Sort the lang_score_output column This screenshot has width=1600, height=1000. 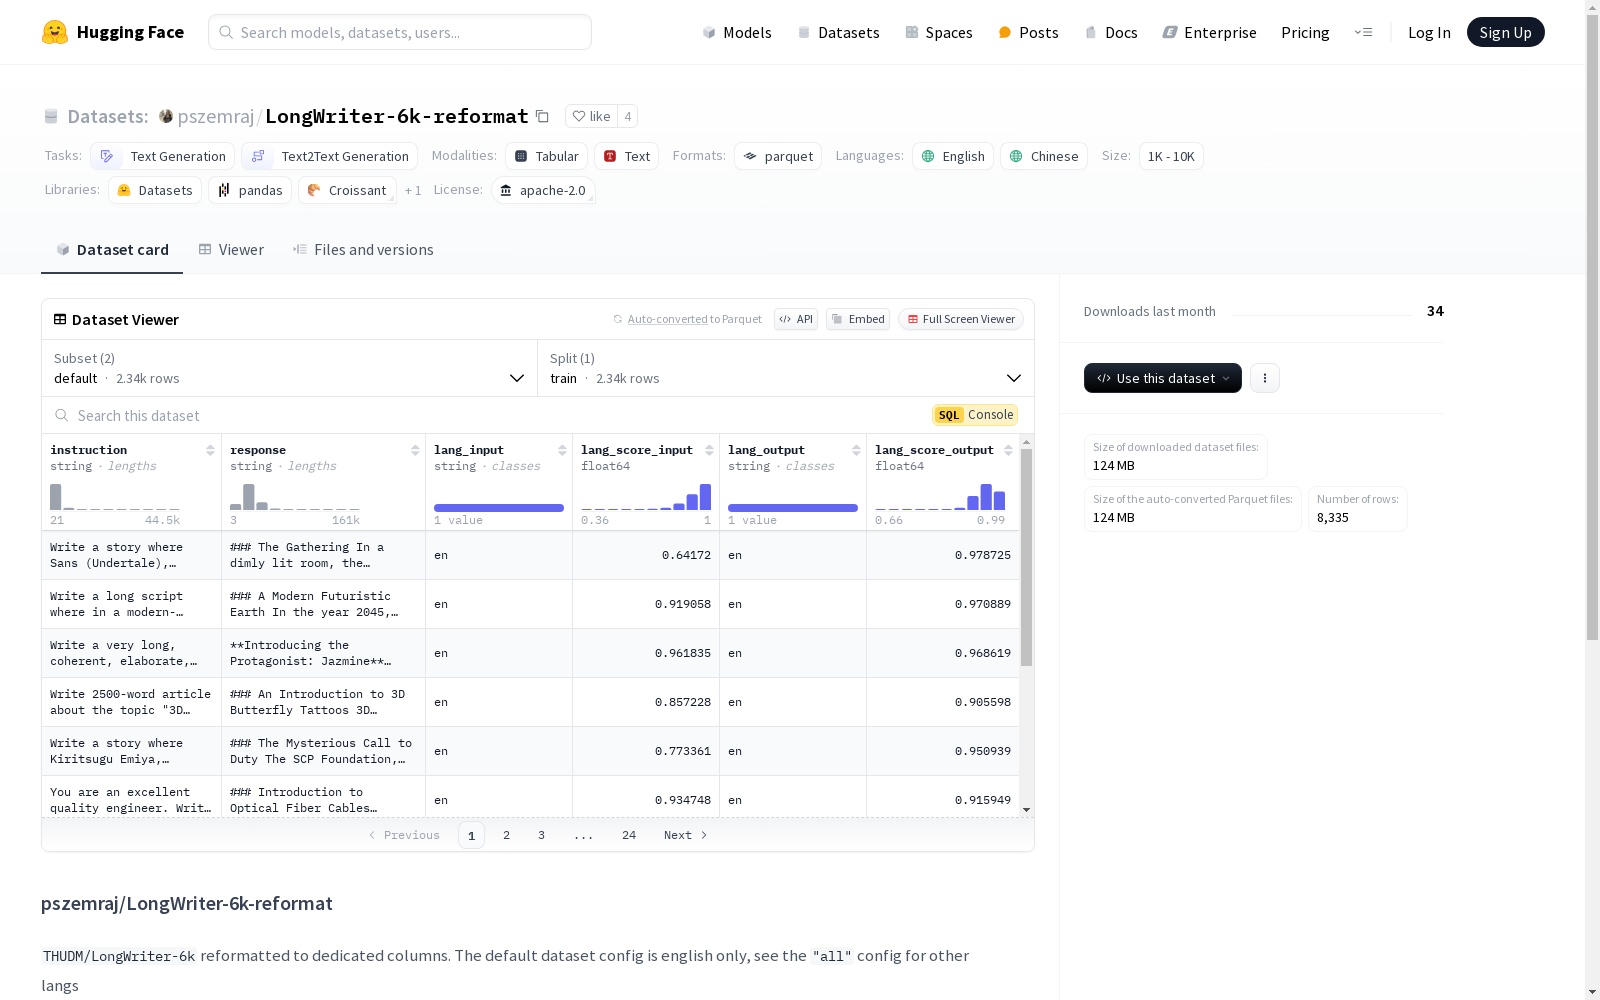(x=1008, y=450)
